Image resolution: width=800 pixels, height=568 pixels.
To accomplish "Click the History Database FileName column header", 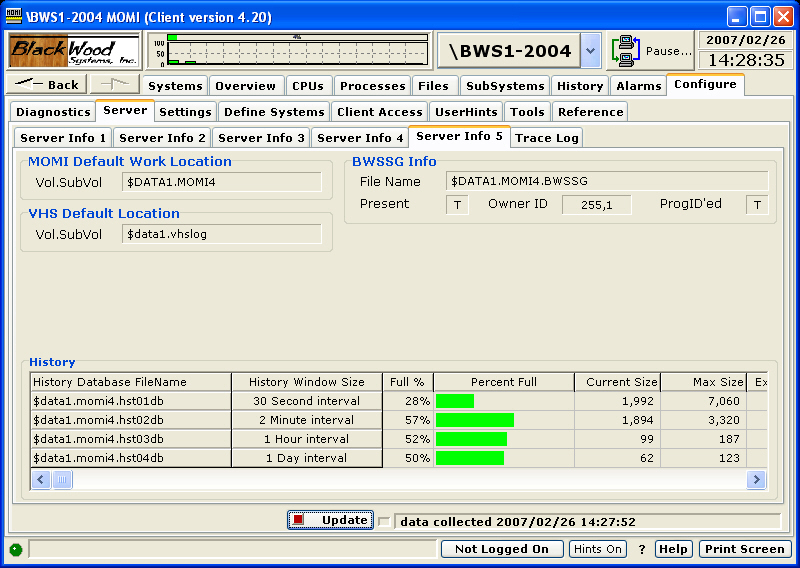I will point(131,382).
